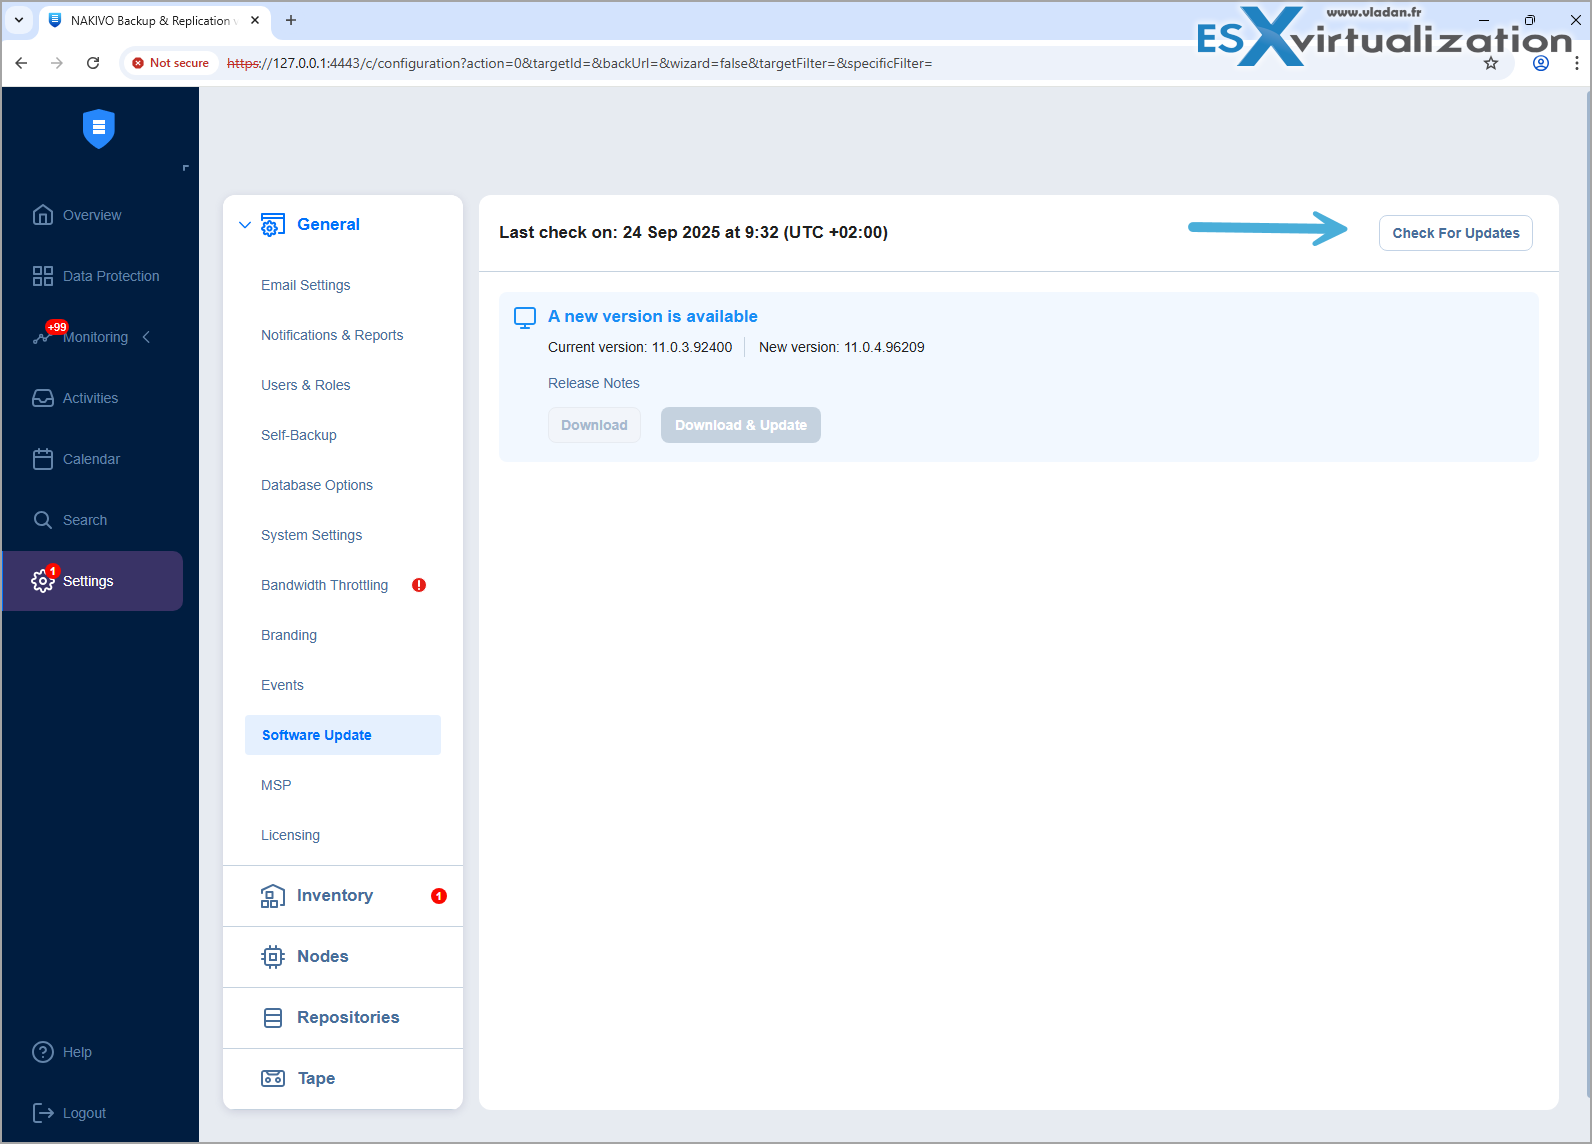Click Download & Update button

[x=741, y=425]
